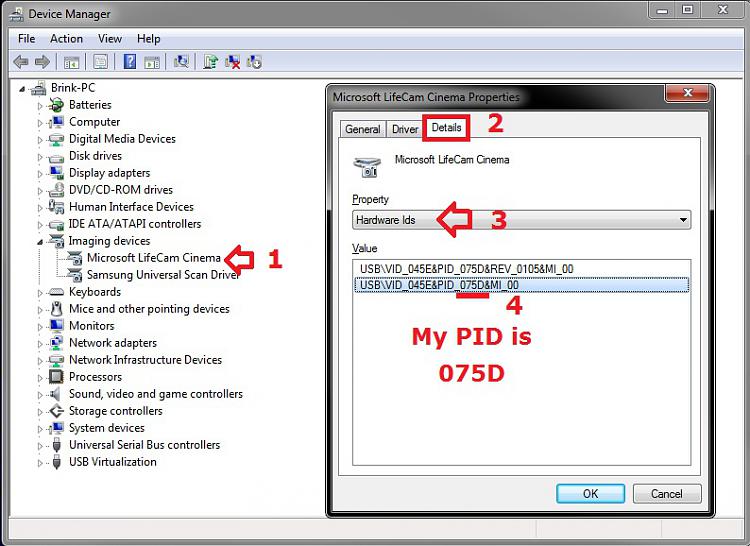750x546 pixels.
Task: Open the View menu
Action: coord(110,39)
